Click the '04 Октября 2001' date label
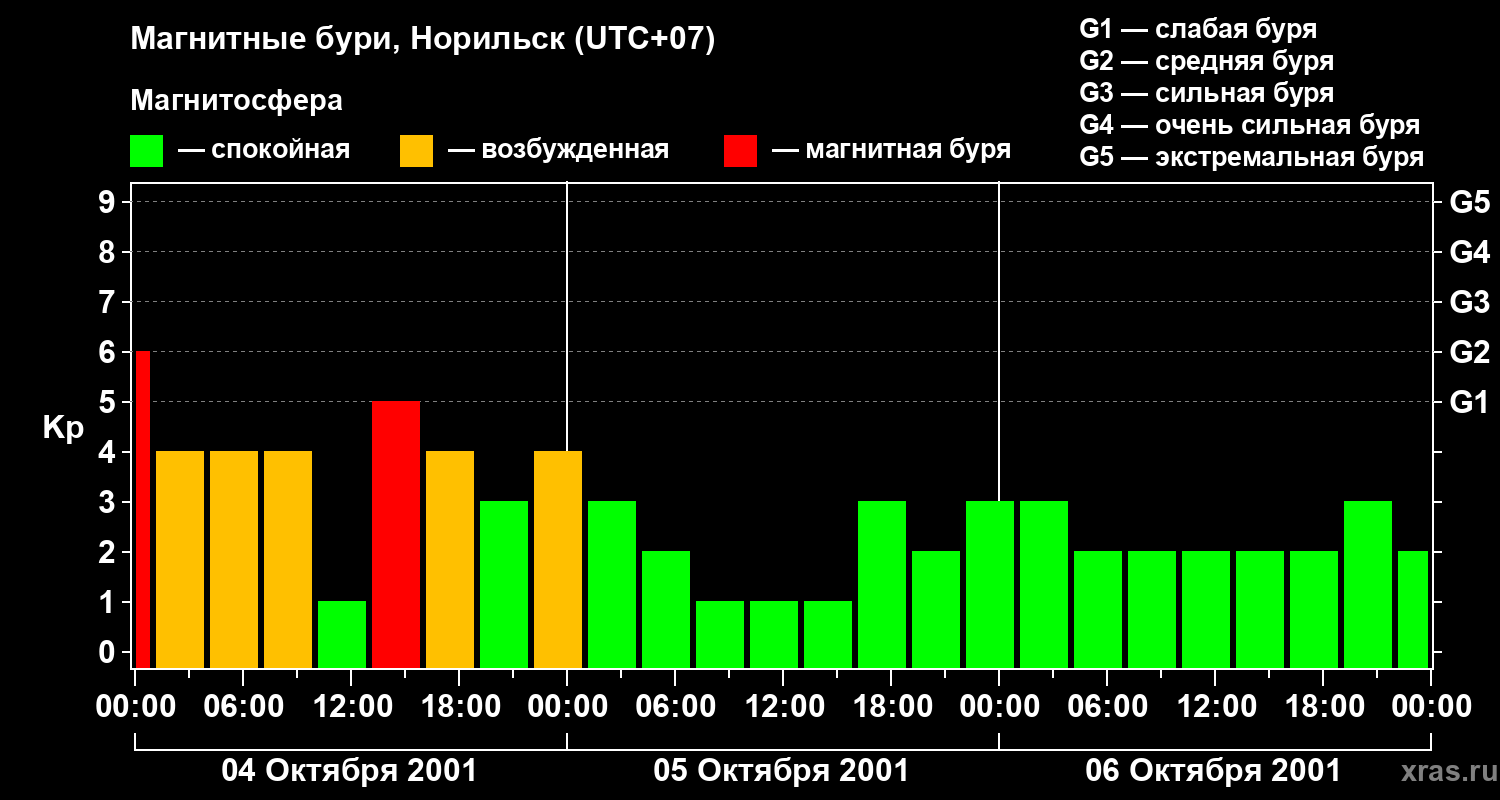The height and width of the screenshot is (800, 1500). coord(349,771)
